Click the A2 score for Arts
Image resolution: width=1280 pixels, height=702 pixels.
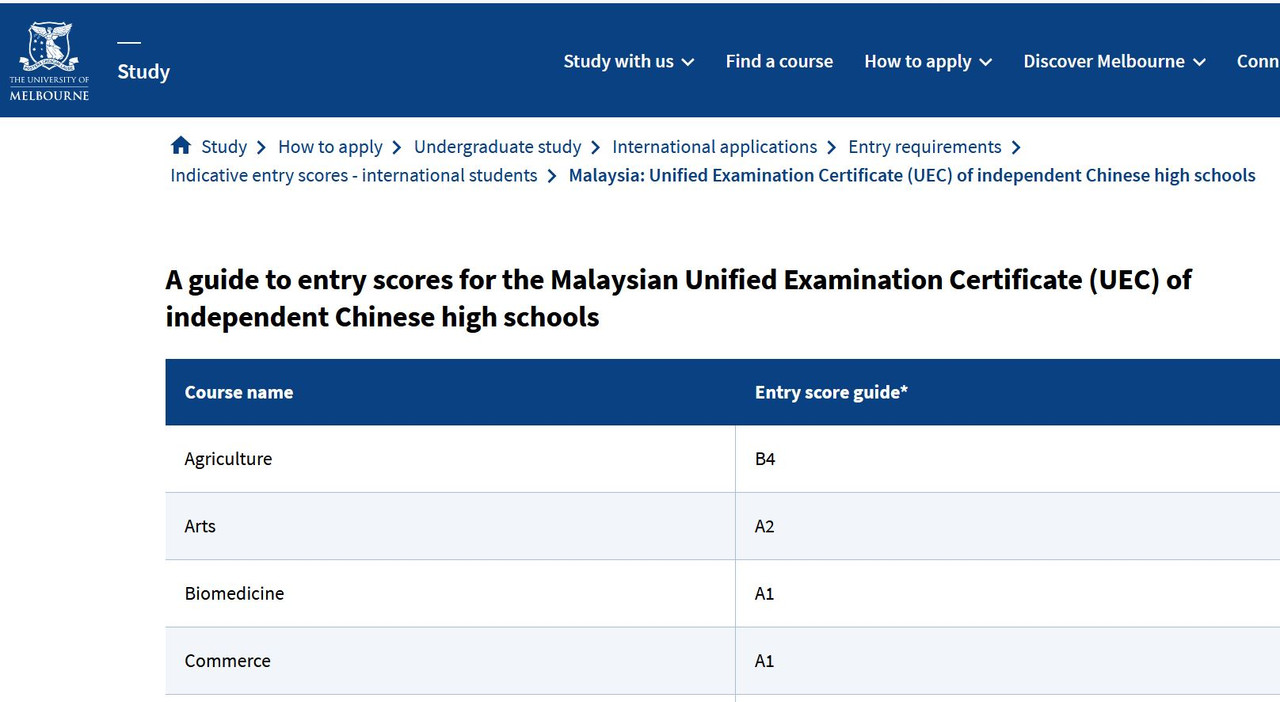(x=765, y=526)
